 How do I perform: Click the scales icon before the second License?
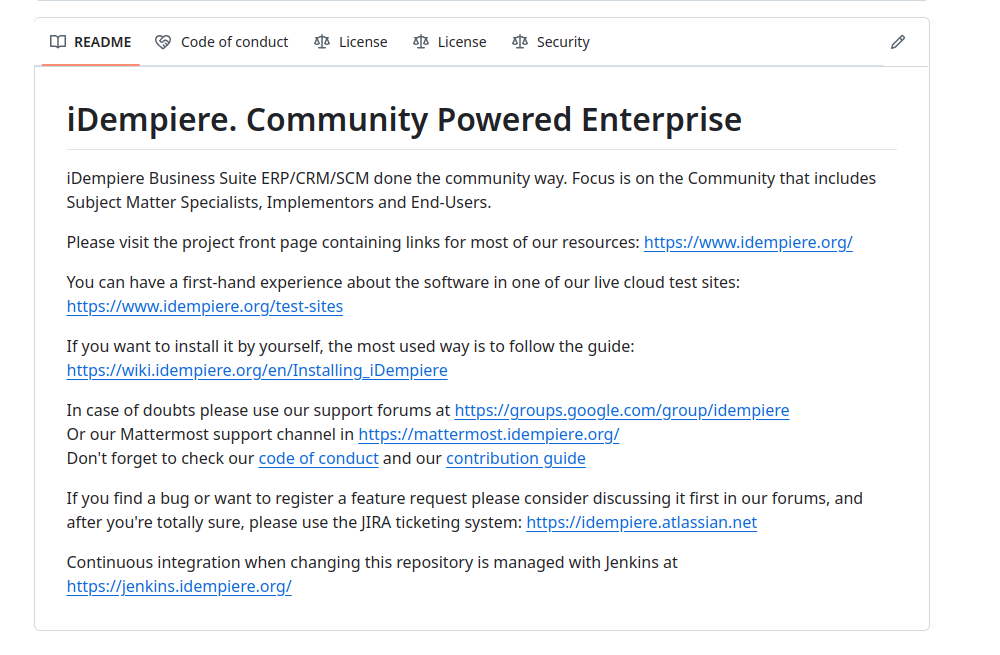pyautogui.click(x=421, y=41)
